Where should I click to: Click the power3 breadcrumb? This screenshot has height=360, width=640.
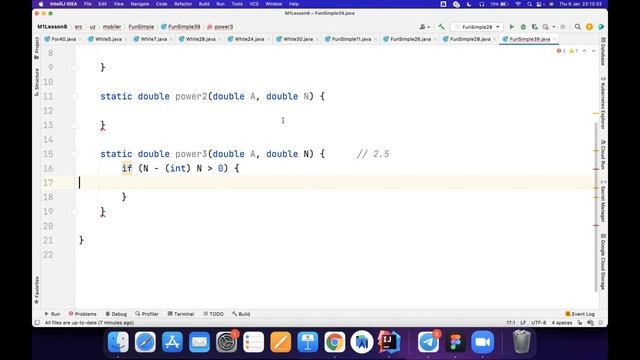click(x=220, y=27)
